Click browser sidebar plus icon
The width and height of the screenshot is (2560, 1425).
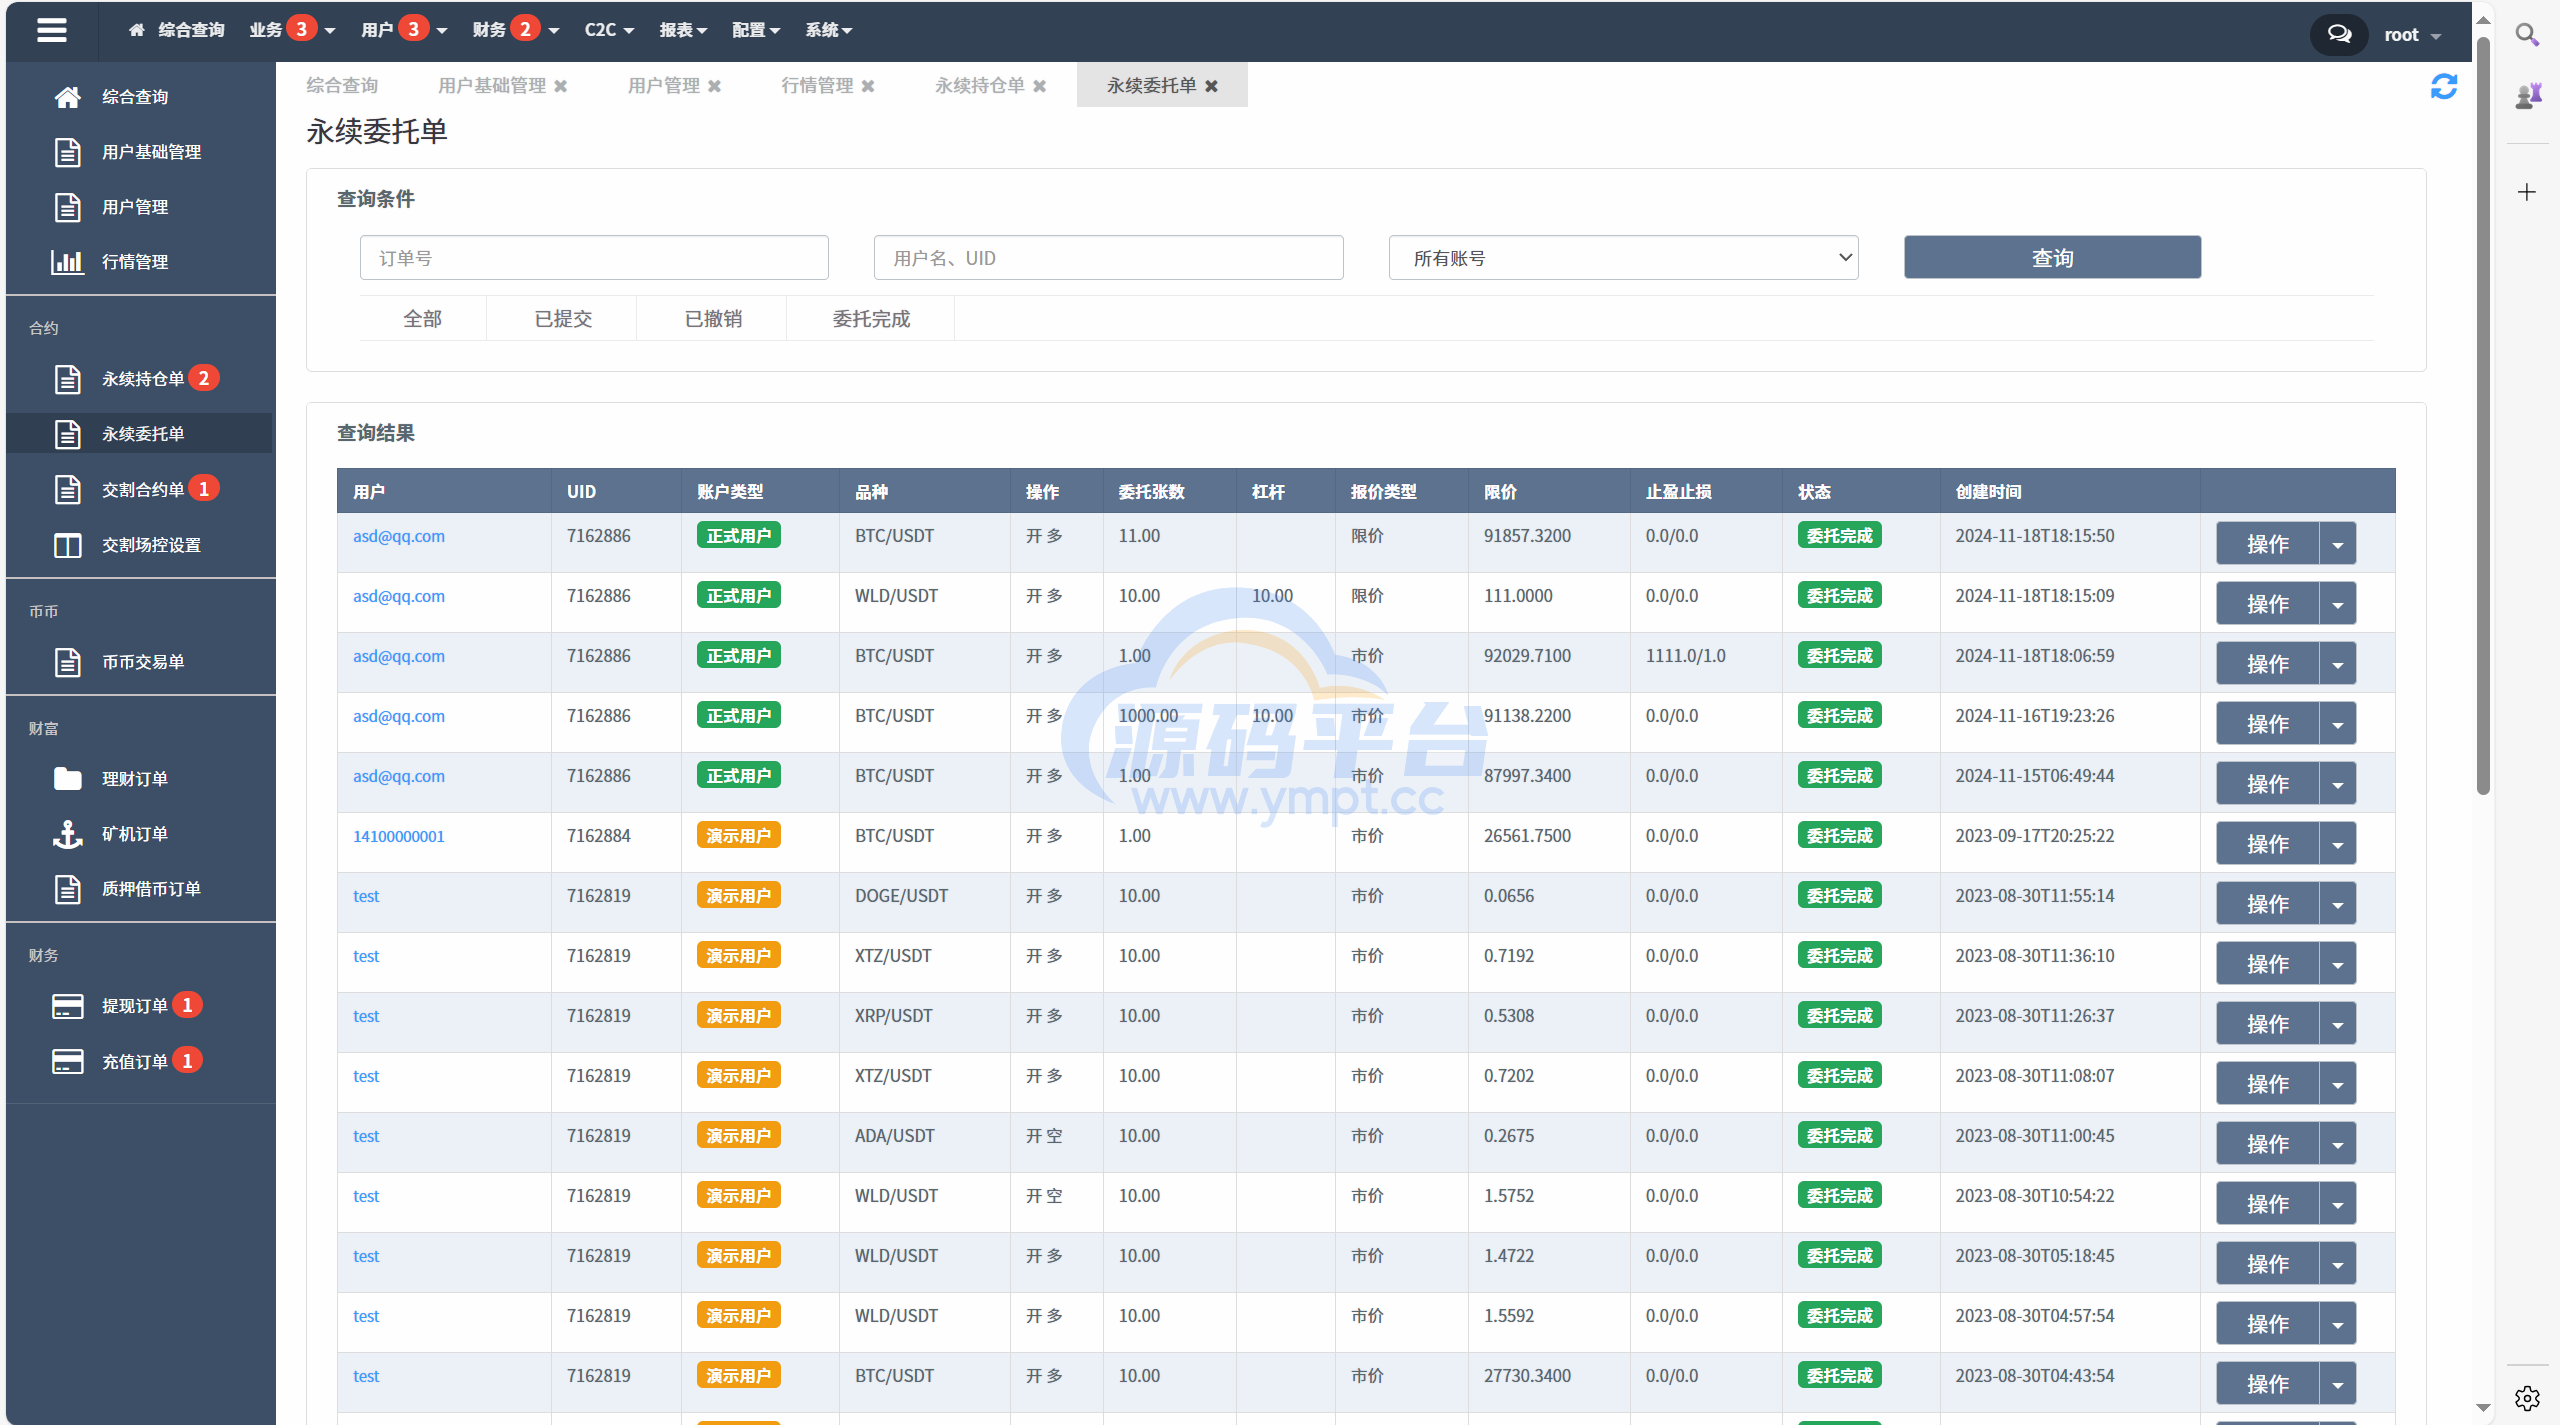pos(2527,192)
